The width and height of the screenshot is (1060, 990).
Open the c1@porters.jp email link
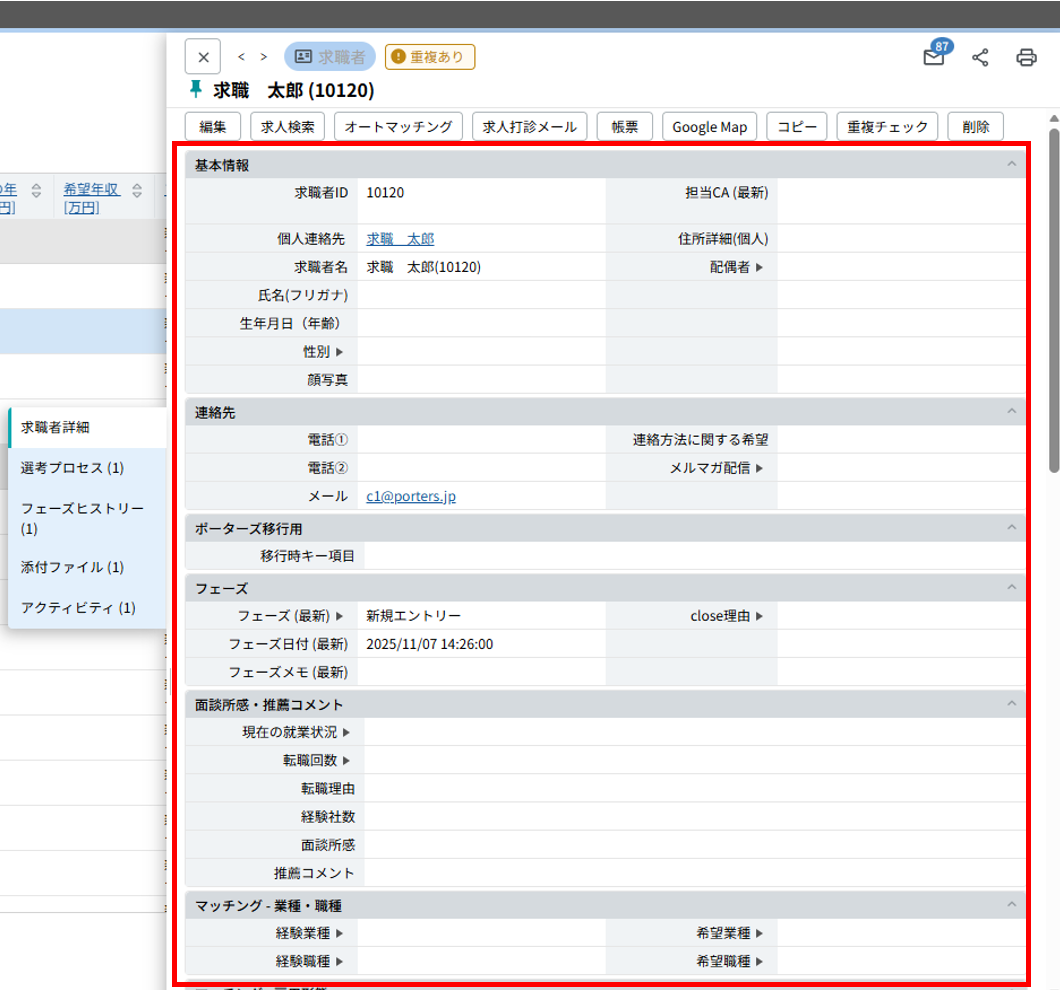pos(411,496)
